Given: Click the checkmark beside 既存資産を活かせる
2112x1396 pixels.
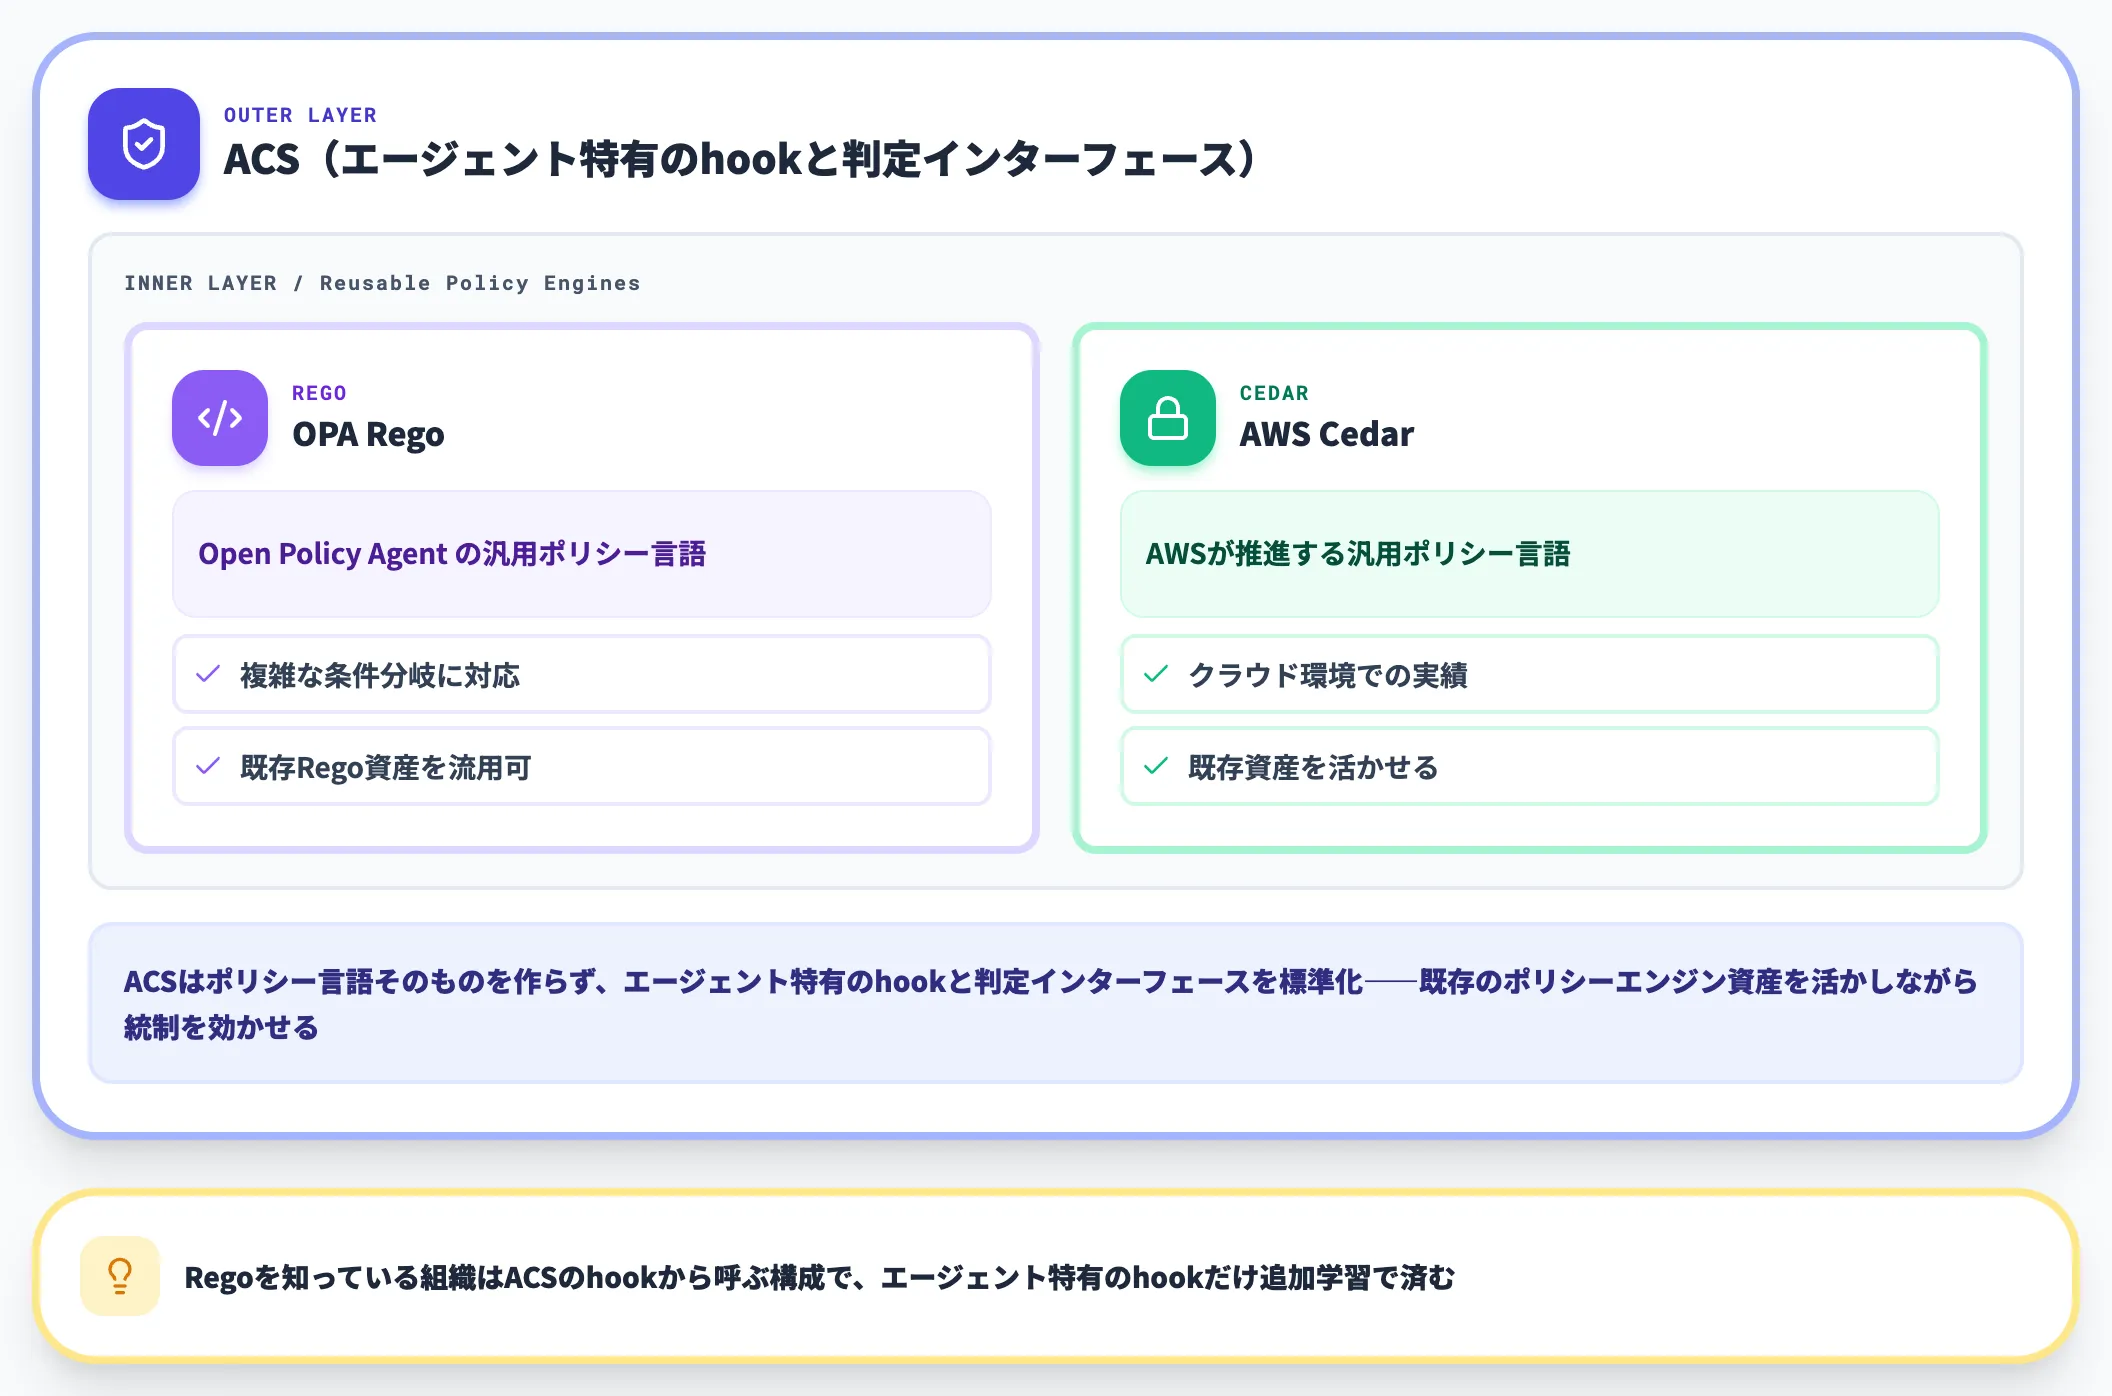Looking at the screenshot, I should point(1156,766).
